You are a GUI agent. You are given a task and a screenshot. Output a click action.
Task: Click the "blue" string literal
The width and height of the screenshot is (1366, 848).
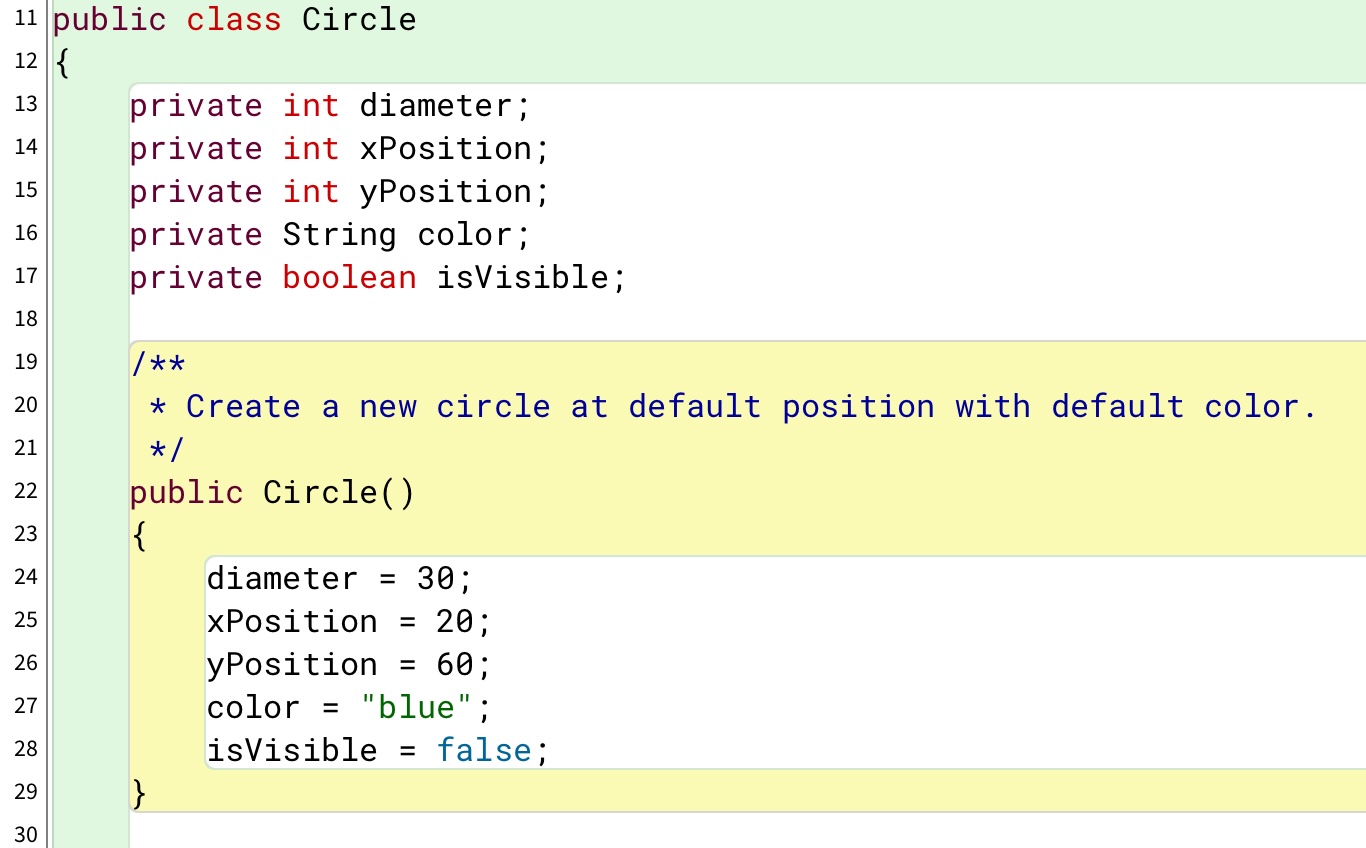(415, 708)
